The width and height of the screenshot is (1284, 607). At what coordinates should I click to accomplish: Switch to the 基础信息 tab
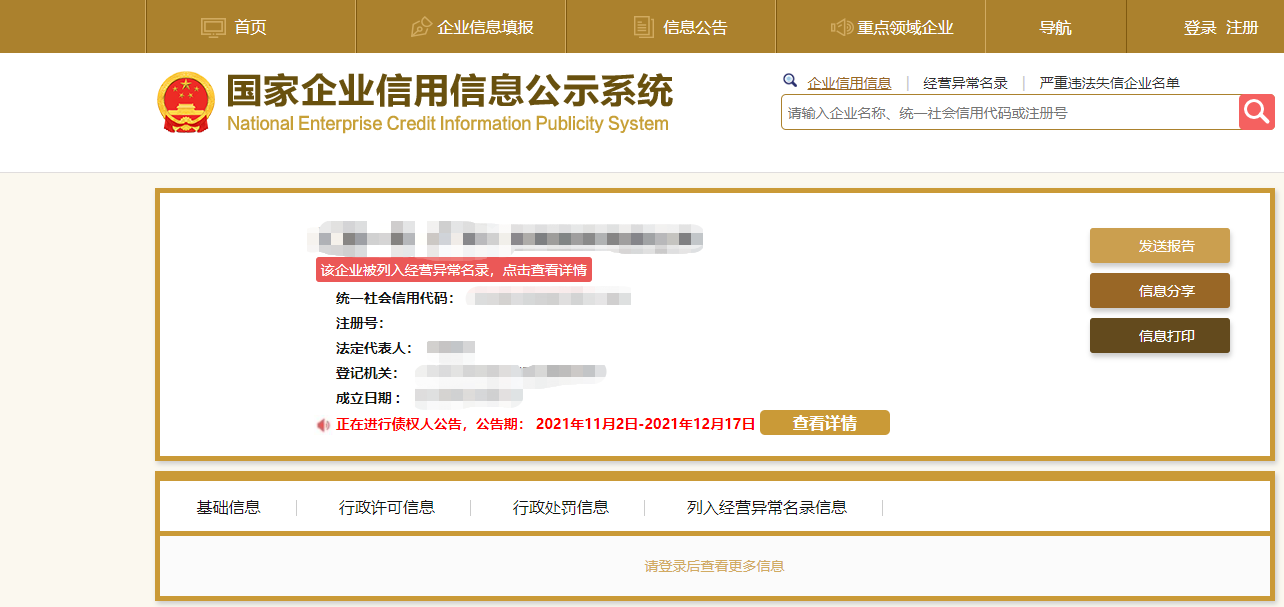[x=229, y=507]
